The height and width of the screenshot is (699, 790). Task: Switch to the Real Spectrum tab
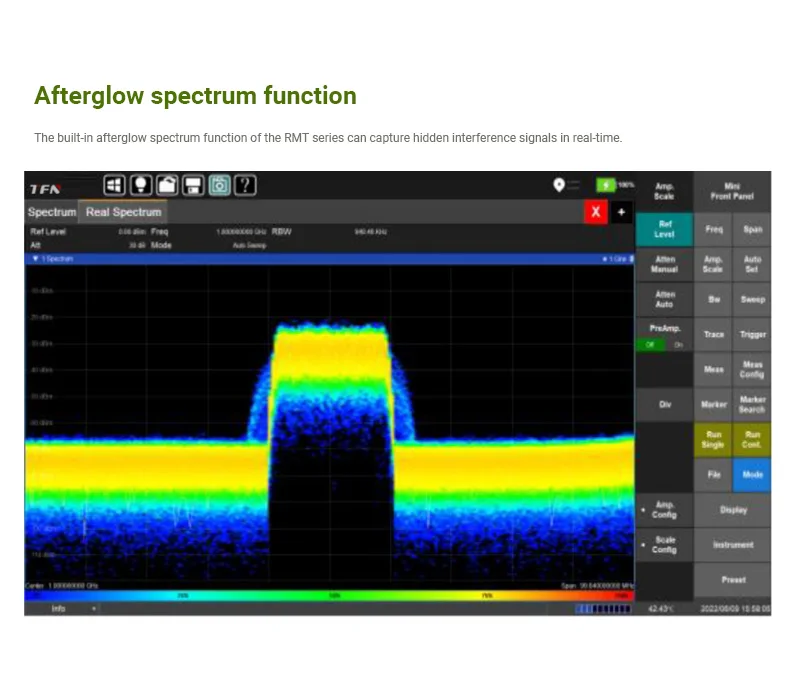pos(123,212)
